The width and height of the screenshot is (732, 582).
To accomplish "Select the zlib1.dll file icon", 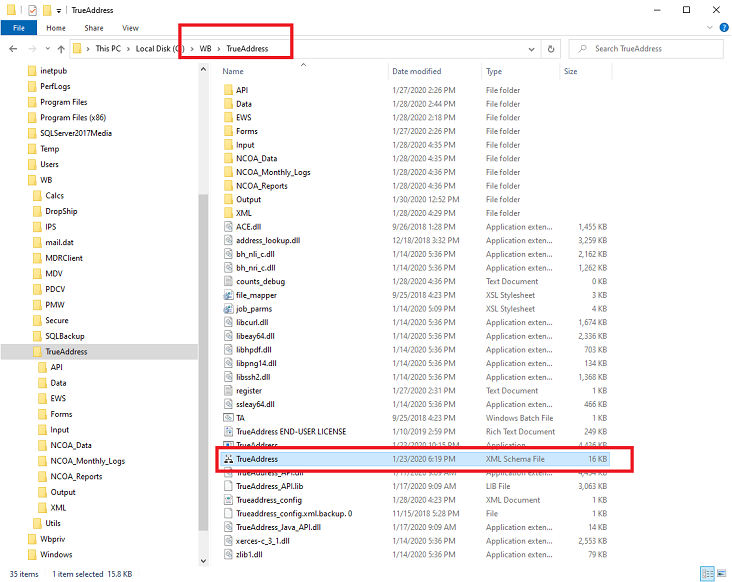I will [228, 554].
